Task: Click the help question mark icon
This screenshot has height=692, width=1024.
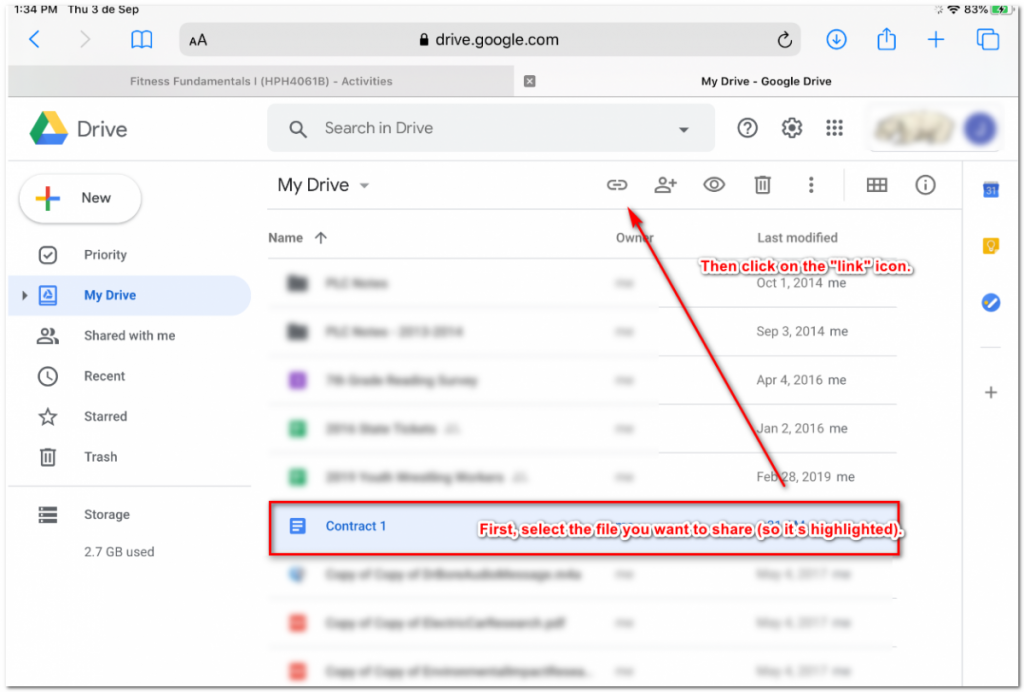Action: (x=747, y=128)
